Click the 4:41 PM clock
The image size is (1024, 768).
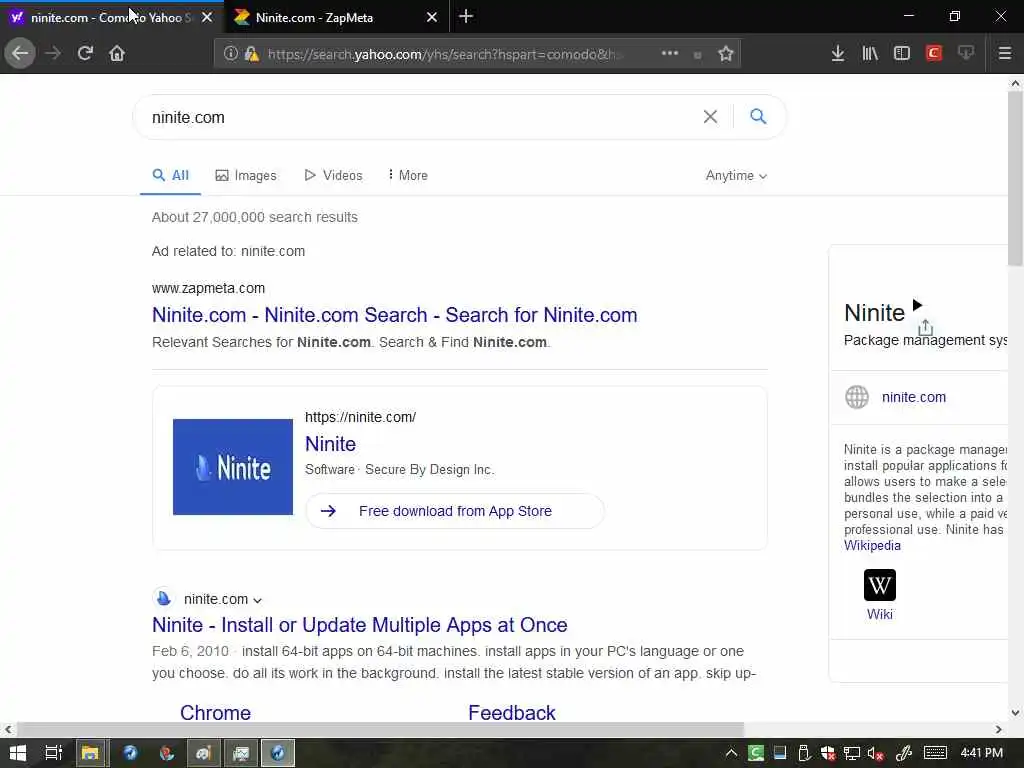click(982, 752)
